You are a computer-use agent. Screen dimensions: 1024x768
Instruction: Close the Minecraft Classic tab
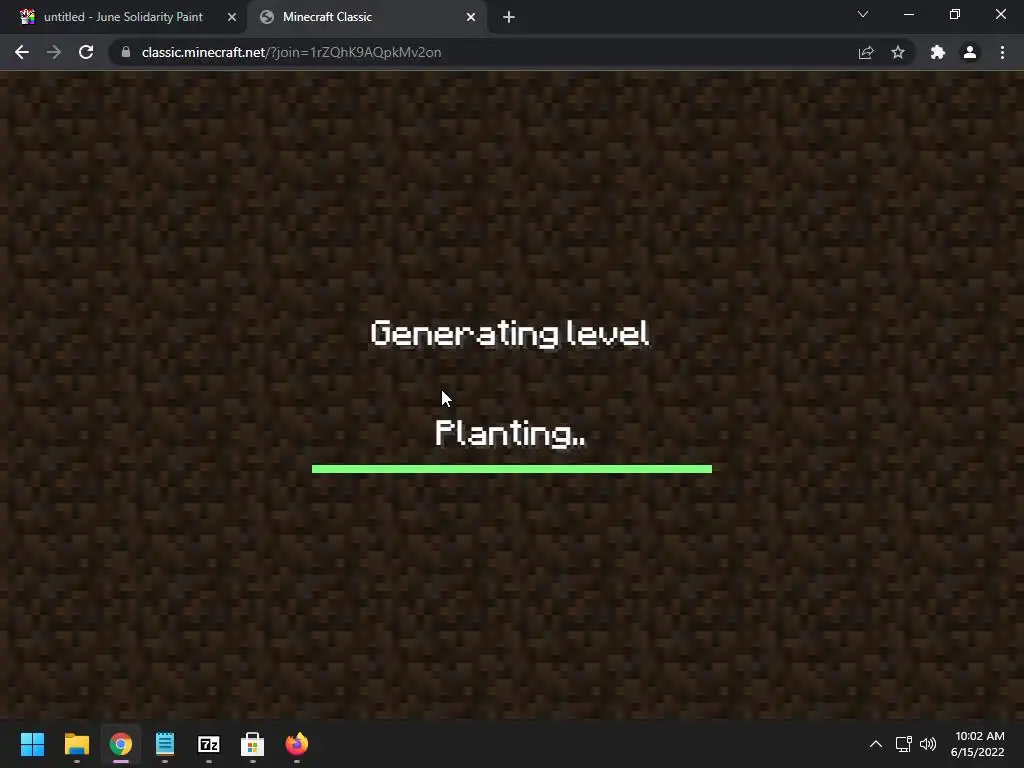coord(471,17)
